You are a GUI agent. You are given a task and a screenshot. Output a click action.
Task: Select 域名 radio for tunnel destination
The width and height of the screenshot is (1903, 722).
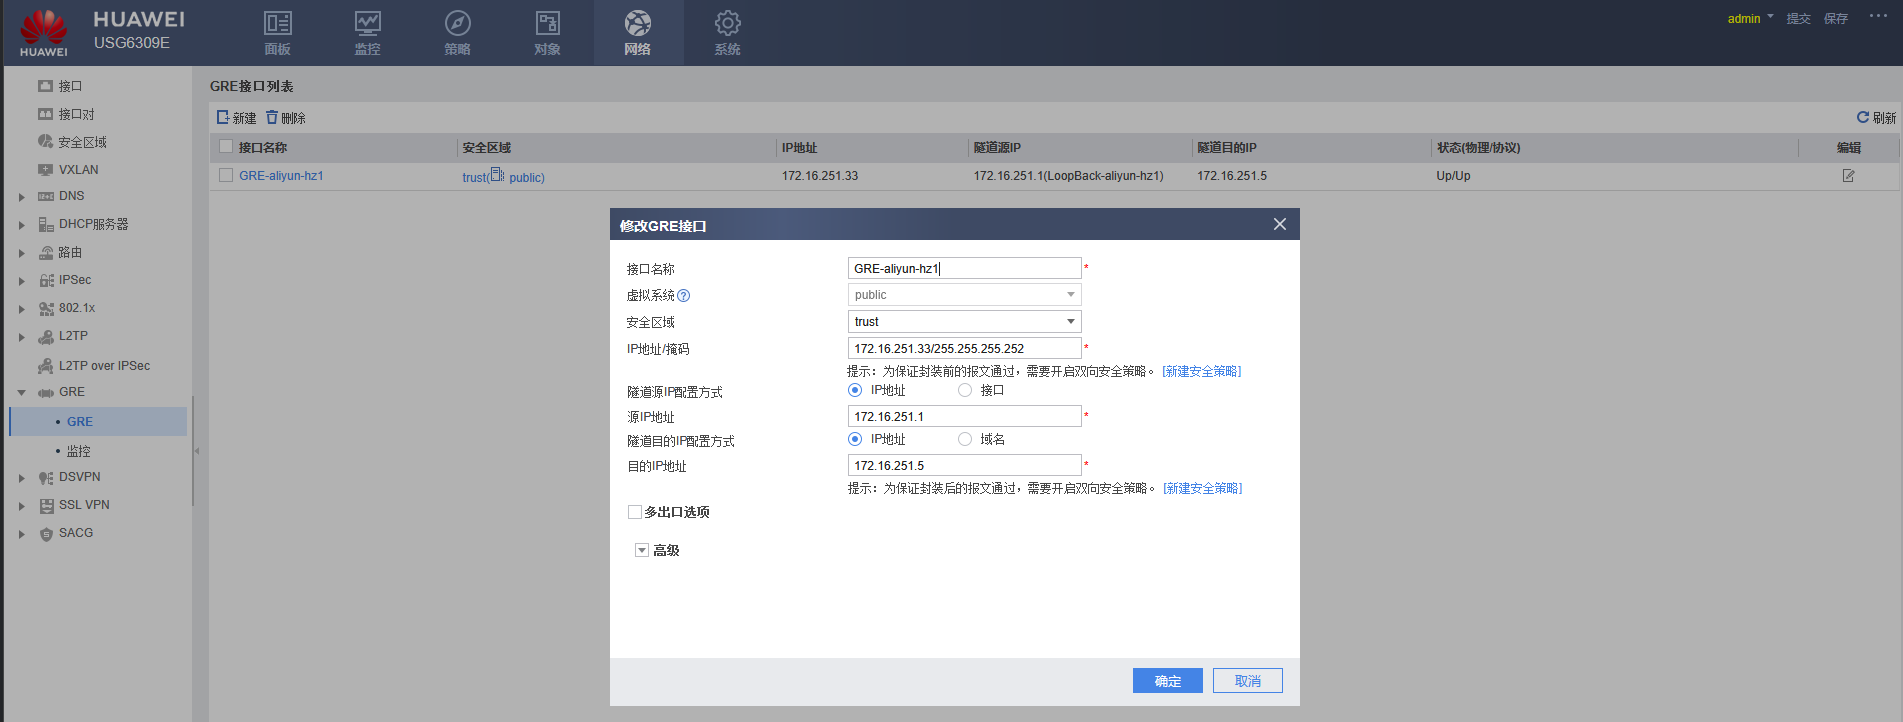point(965,440)
